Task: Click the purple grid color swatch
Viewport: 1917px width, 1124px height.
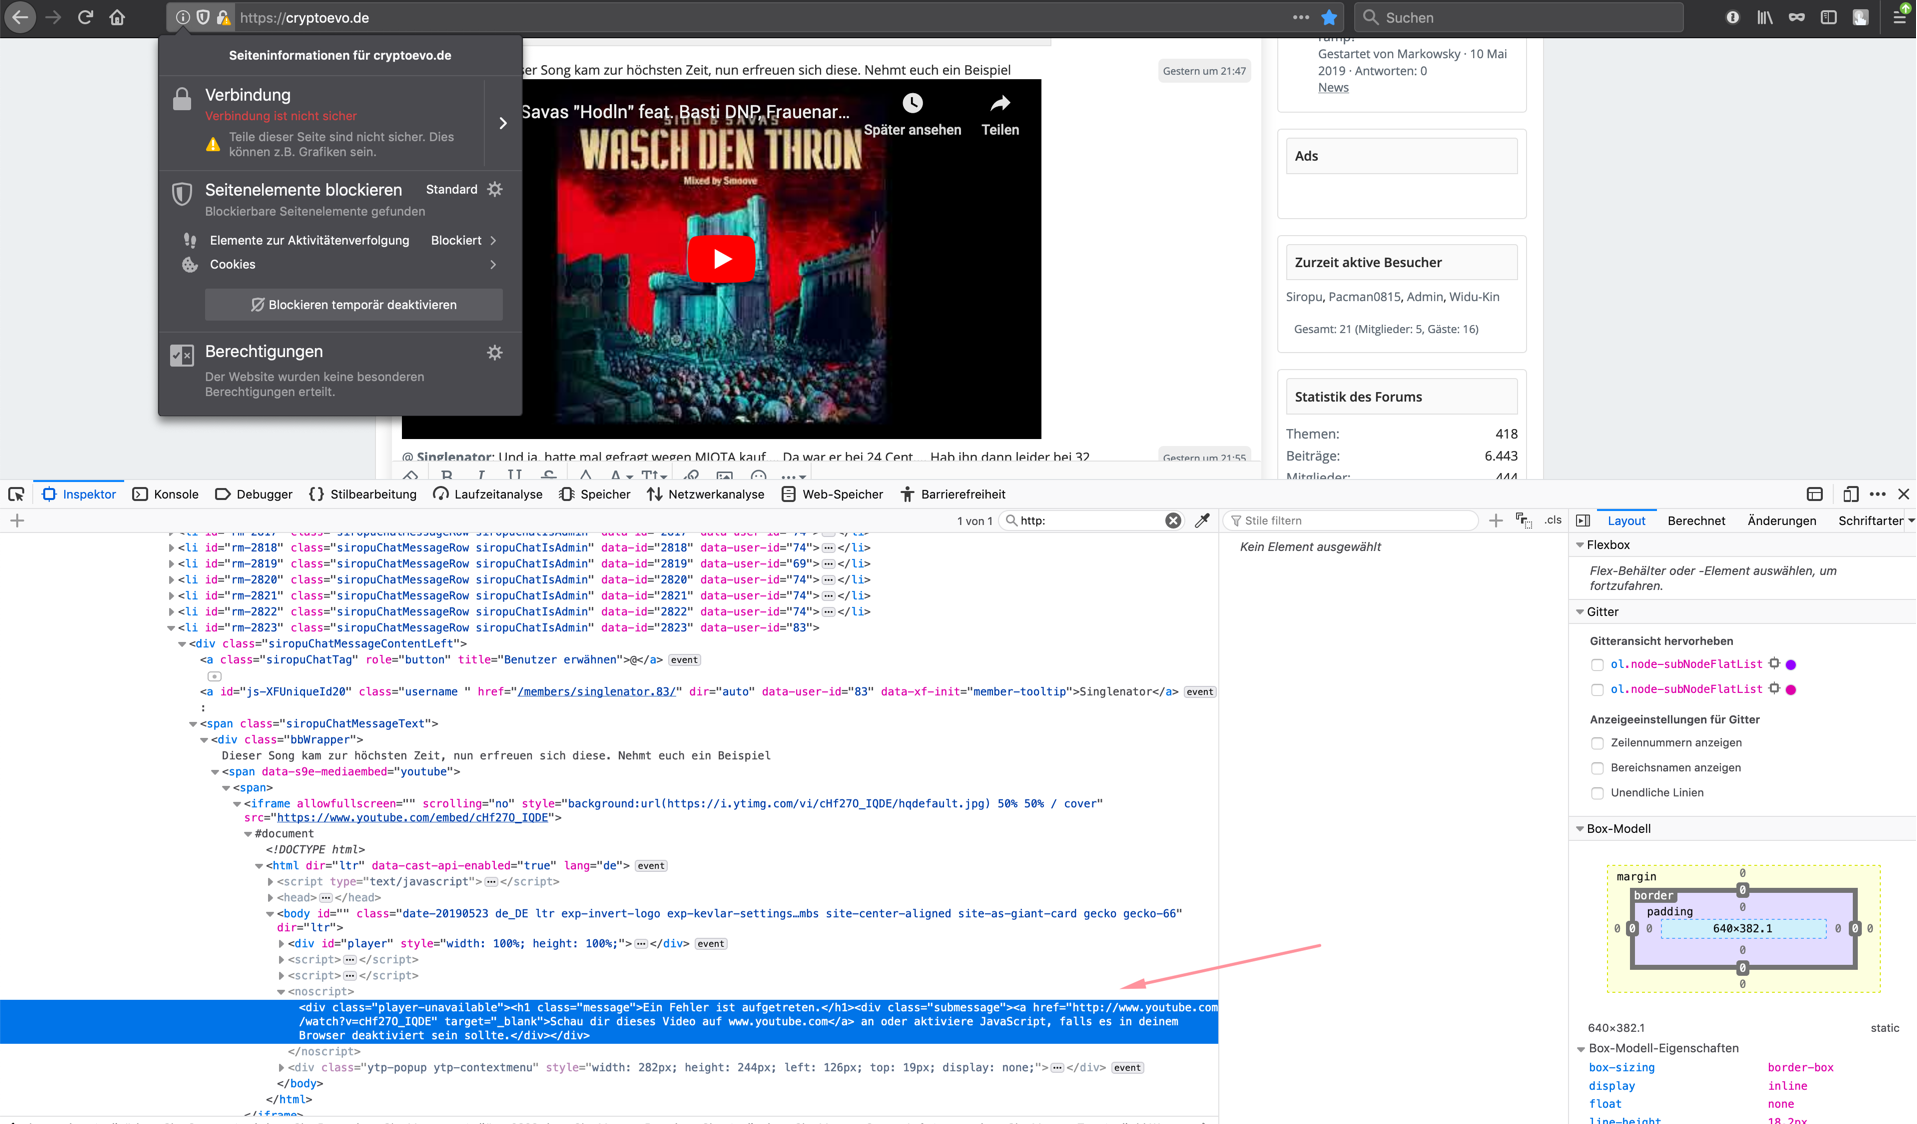Action: (x=1791, y=664)
